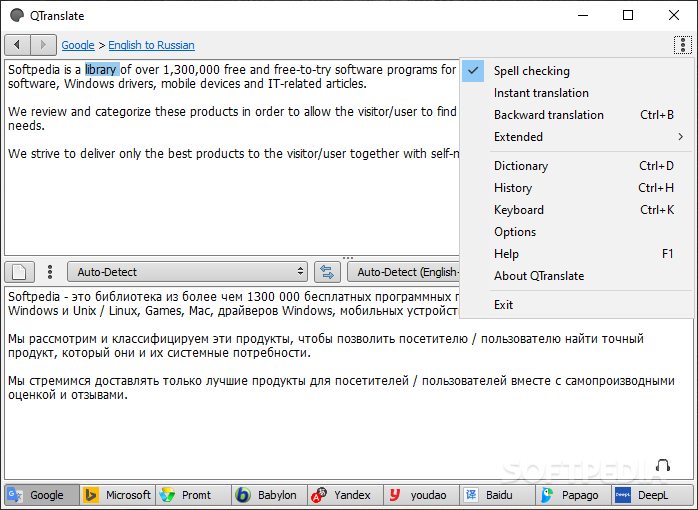The image size is (698, 510).
Task: Click the clear text page icon
Action: point(19,272)
